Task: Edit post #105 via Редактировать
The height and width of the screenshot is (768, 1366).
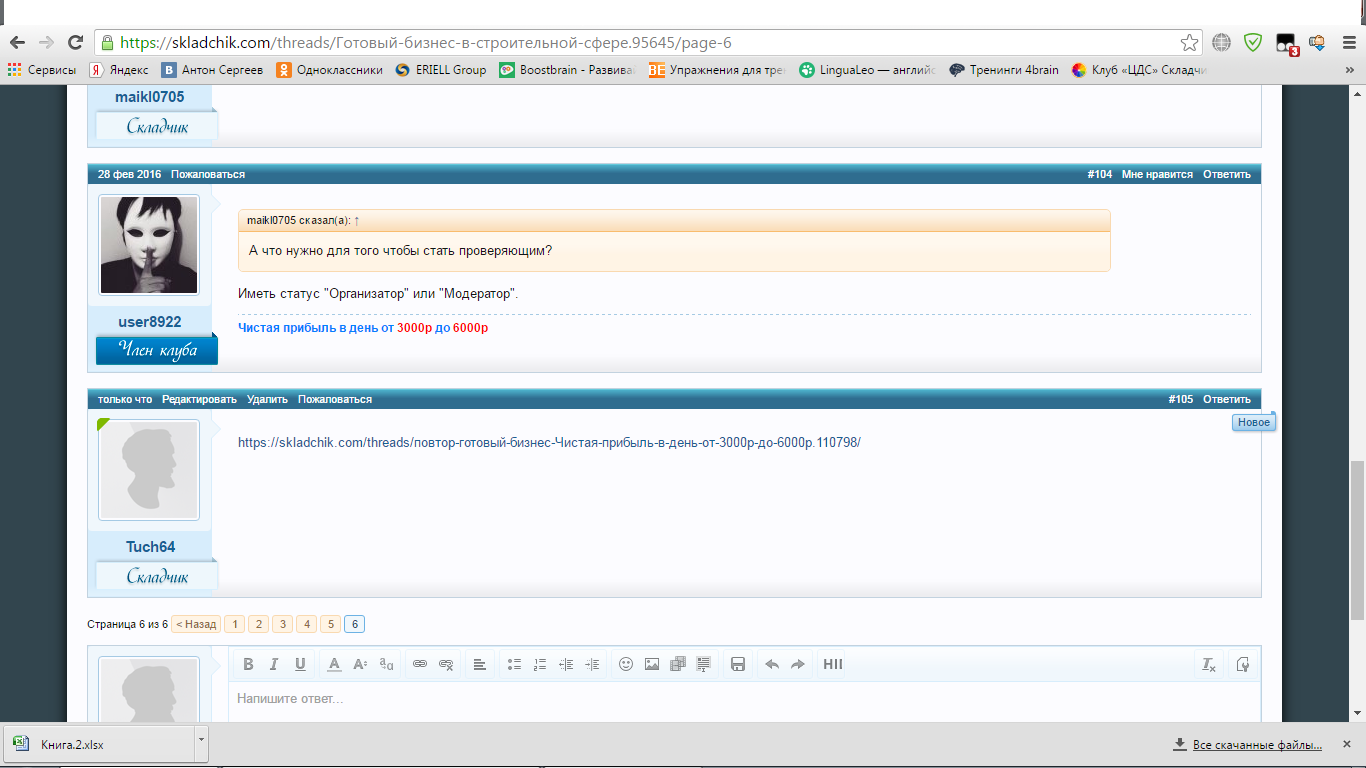Action: tap(200, 399)
